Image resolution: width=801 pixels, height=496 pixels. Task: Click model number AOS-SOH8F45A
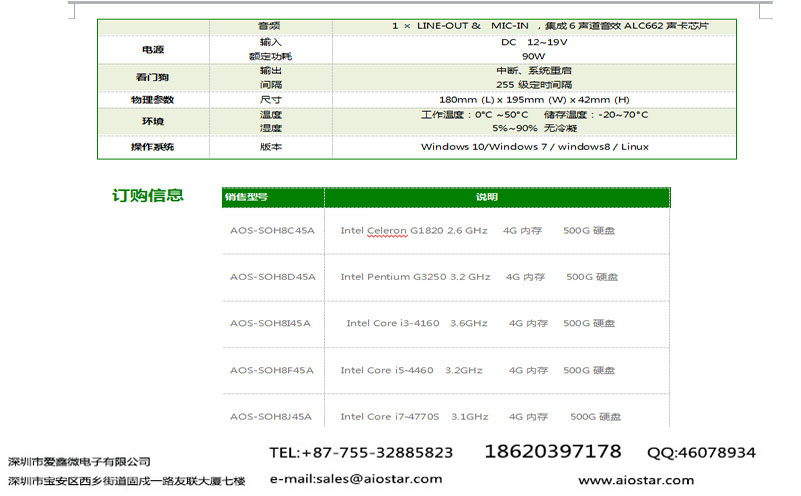(x=272, y=370)
